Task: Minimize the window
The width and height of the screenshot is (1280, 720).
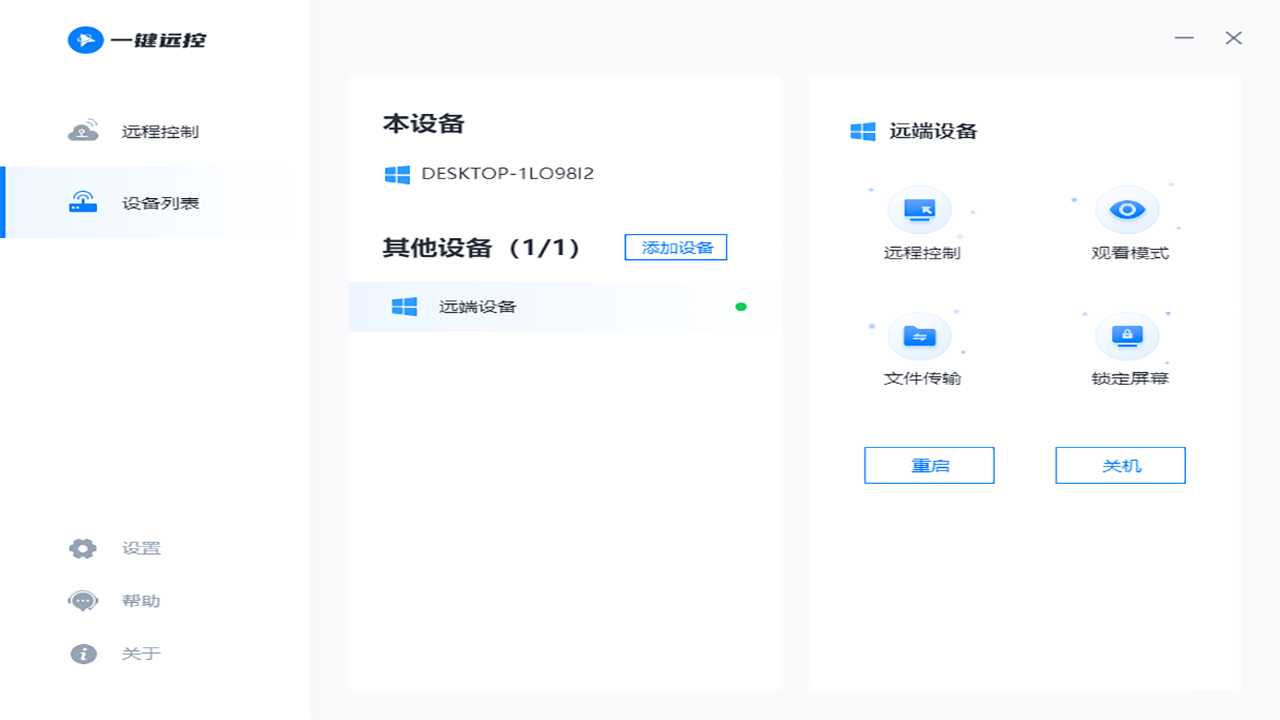Action: (x=1185, y=38)
